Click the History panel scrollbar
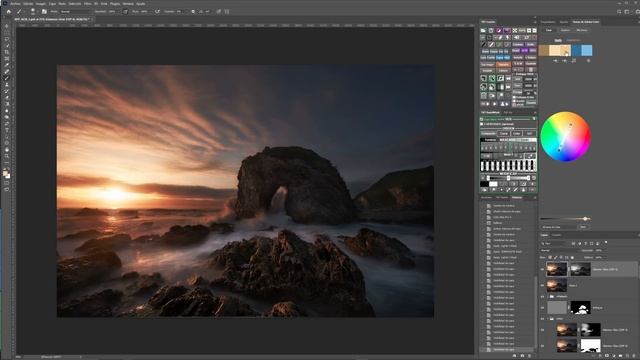640x360 pixels. coord(536,312)
